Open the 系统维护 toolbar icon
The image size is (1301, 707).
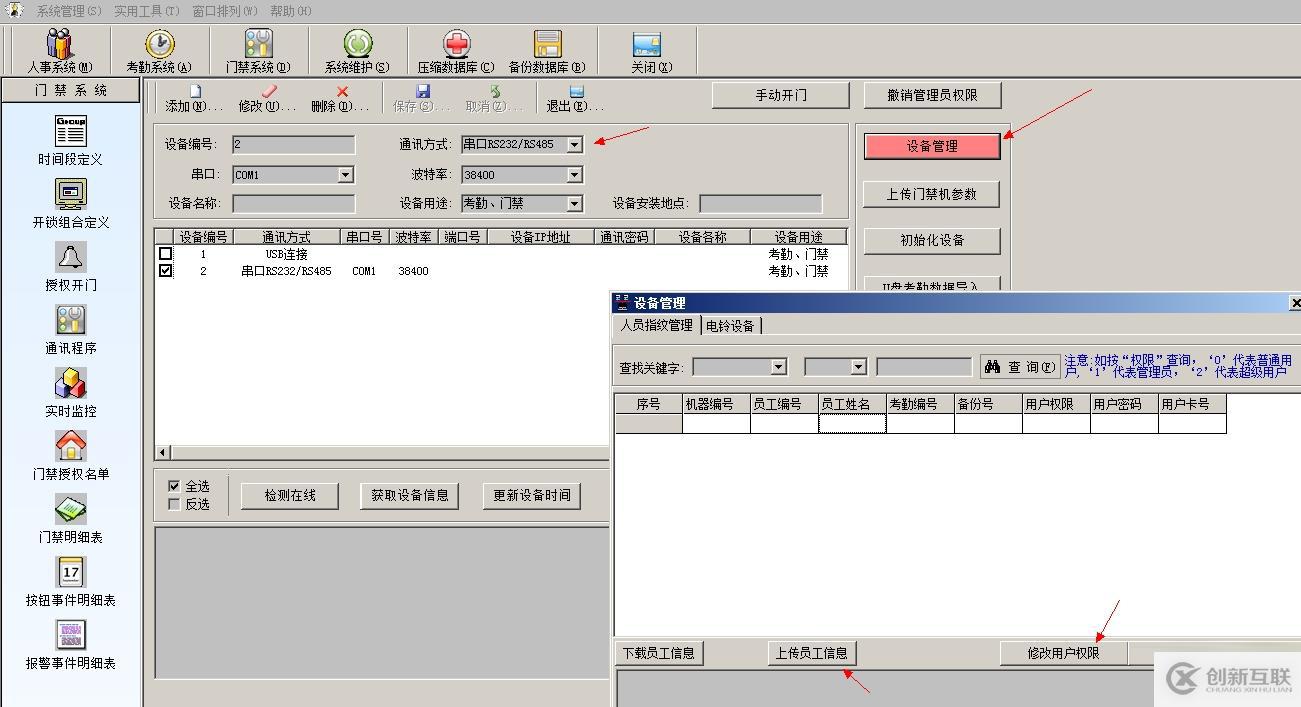coord(357,44)
